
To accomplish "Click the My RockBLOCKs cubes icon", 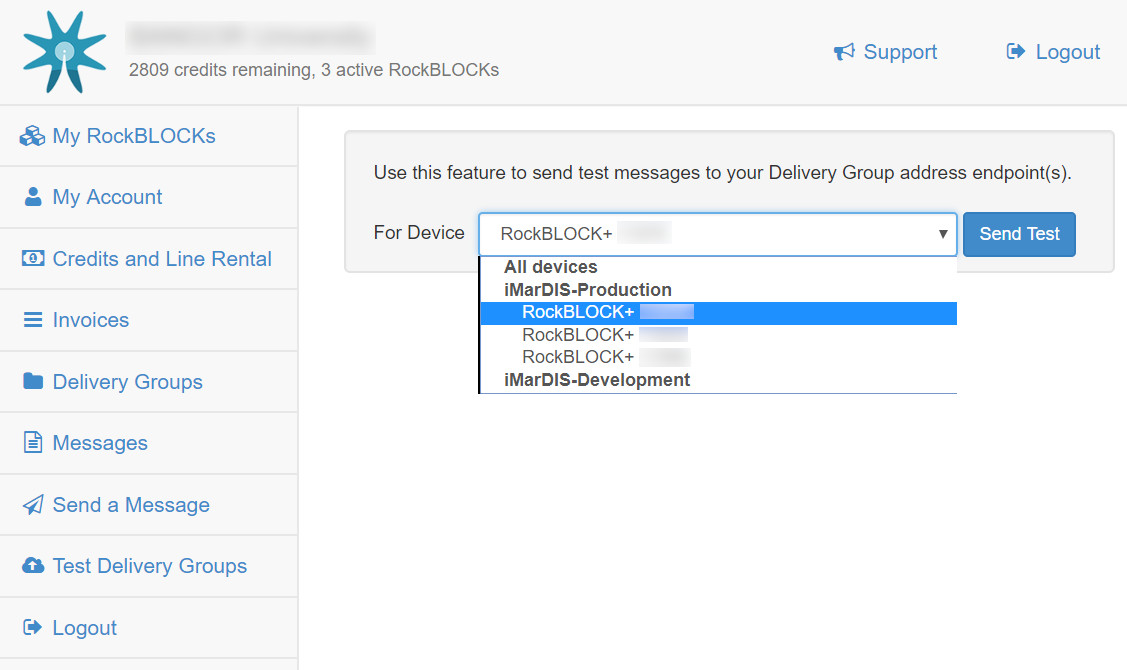I will pos(32,136).
